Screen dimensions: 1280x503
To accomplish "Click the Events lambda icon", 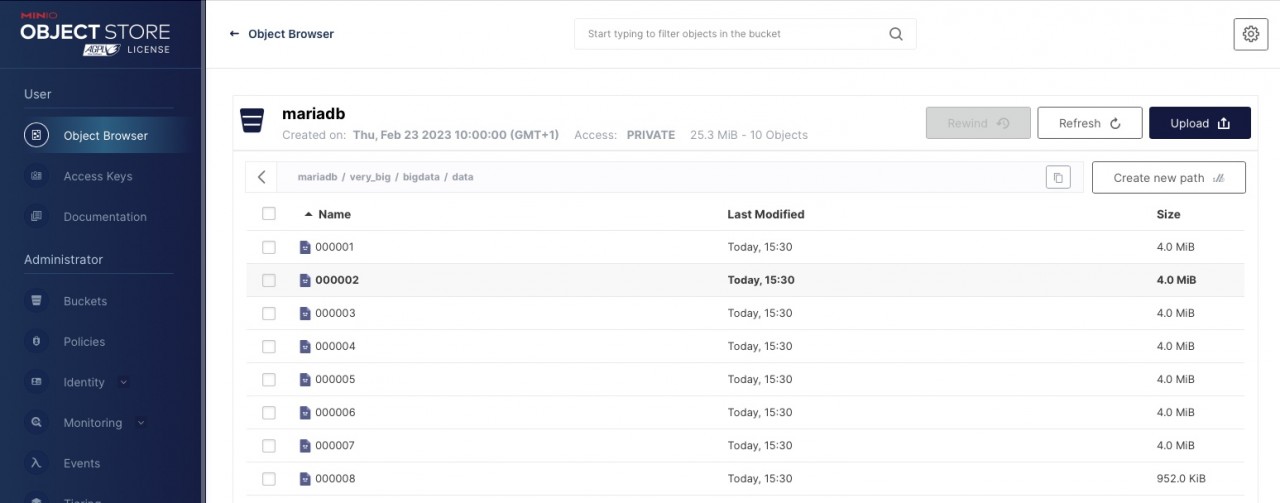I will pyautogui.click(x=36, y=463).
